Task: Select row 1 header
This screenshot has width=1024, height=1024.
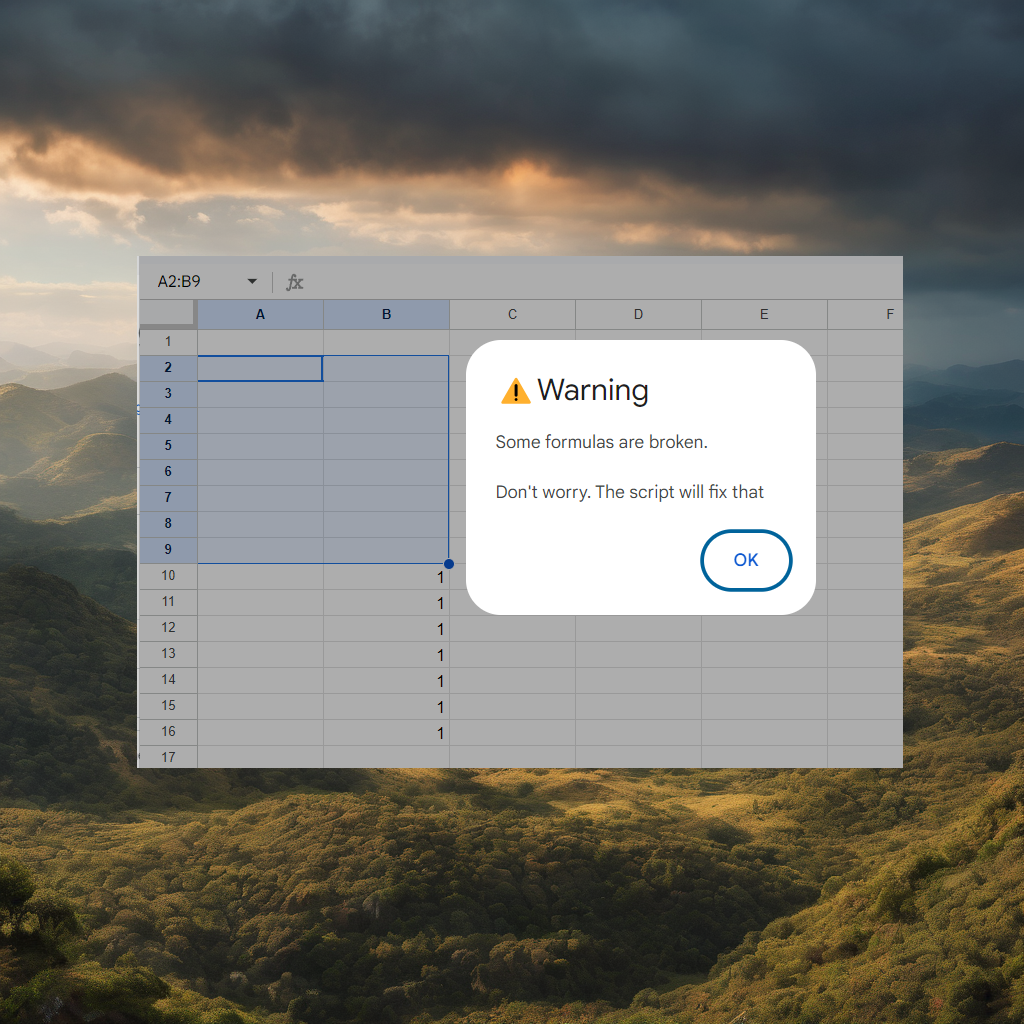Action: coord(168,342)
